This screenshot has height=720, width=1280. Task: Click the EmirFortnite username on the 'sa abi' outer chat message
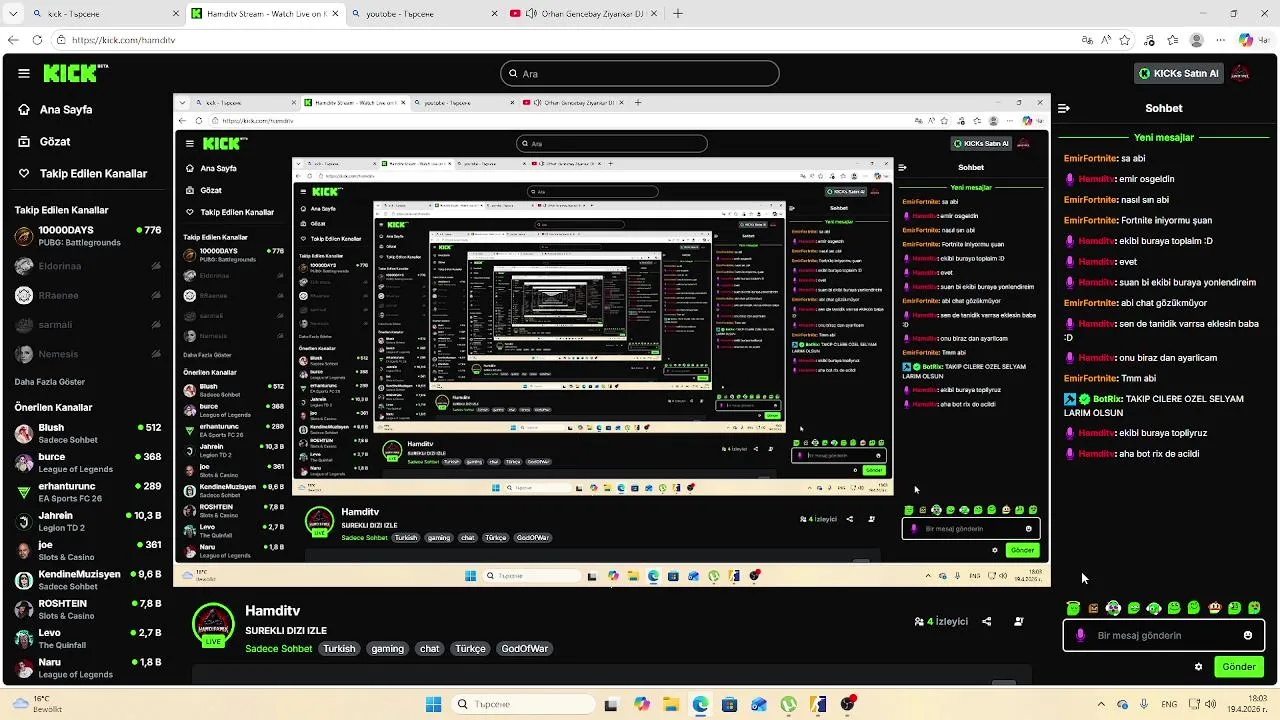click(1090, 158)
